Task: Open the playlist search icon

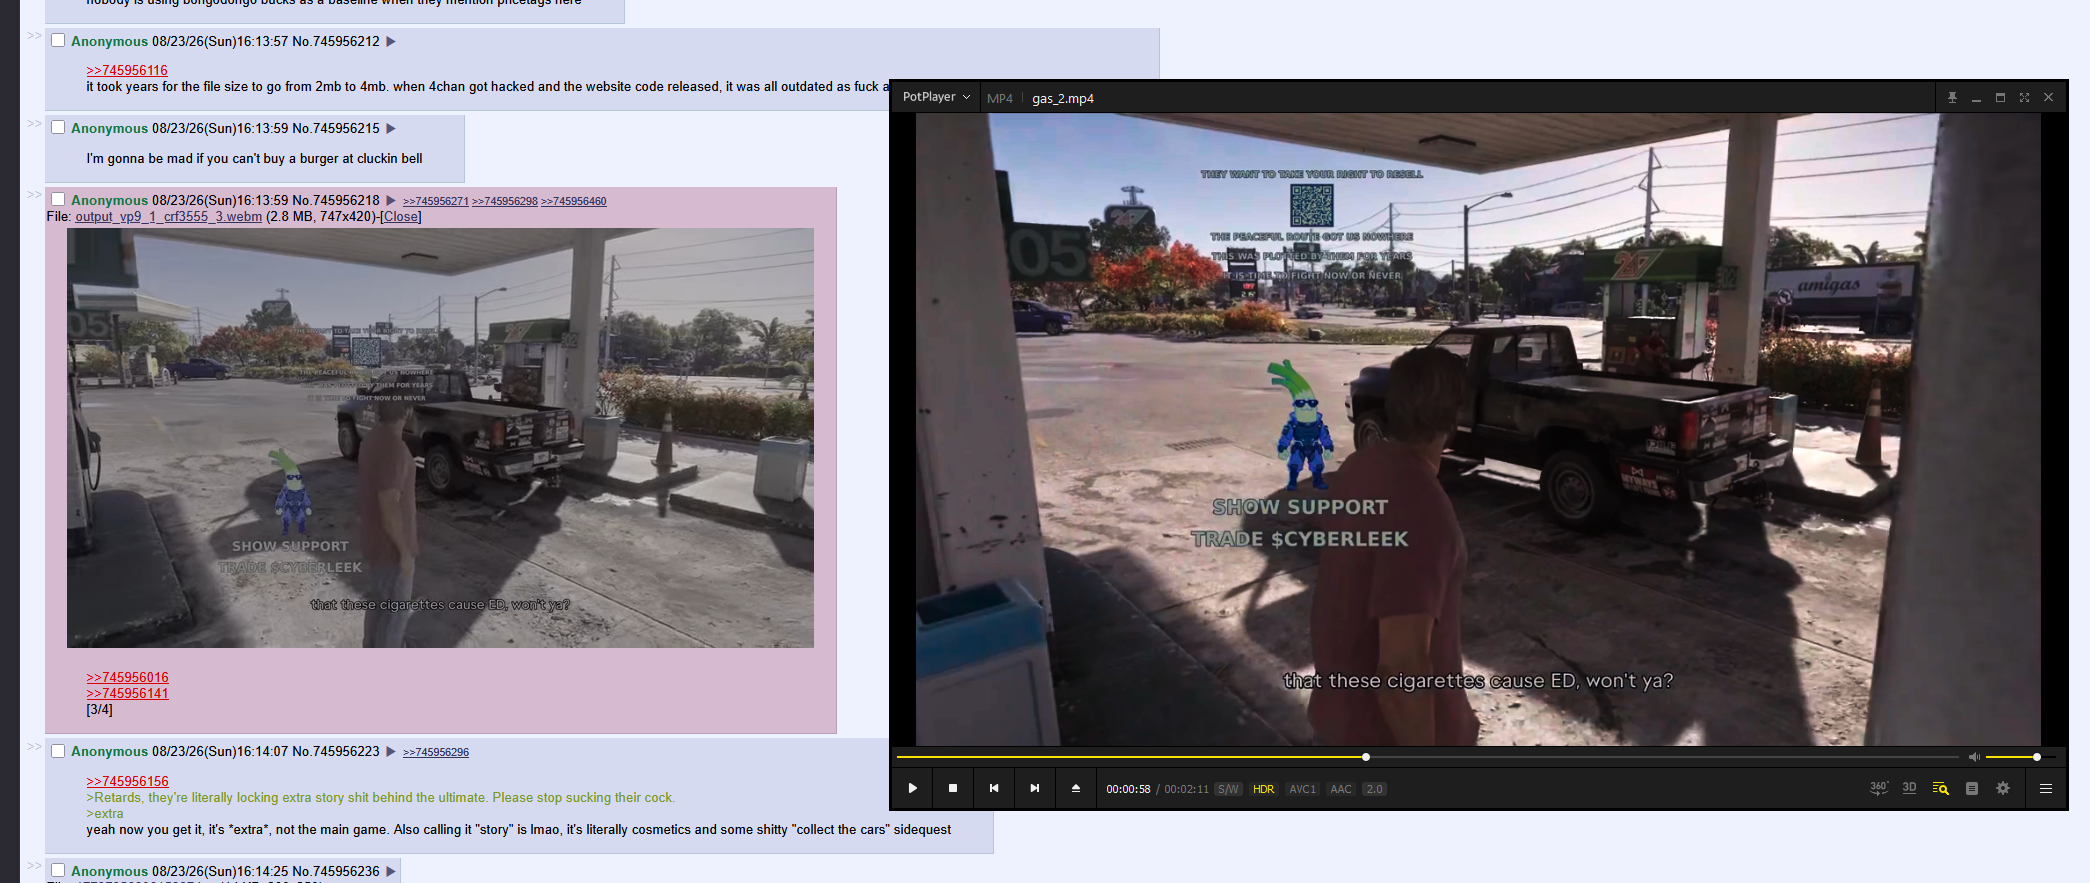Action: coord(1941,788)
